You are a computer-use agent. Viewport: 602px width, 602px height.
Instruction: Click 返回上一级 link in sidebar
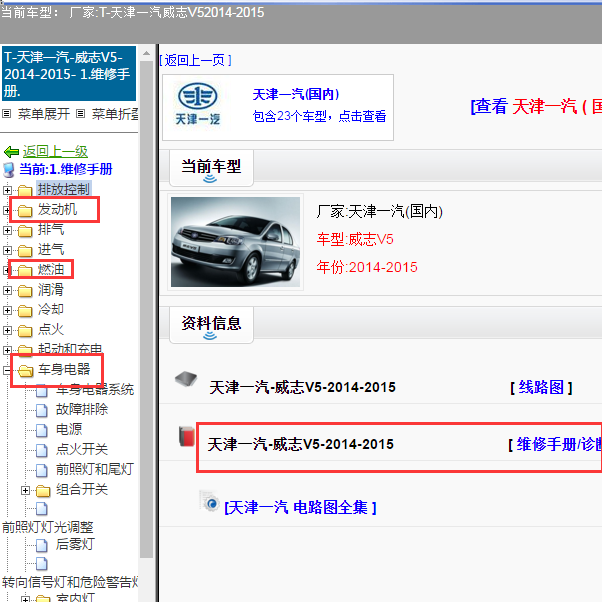55,152
